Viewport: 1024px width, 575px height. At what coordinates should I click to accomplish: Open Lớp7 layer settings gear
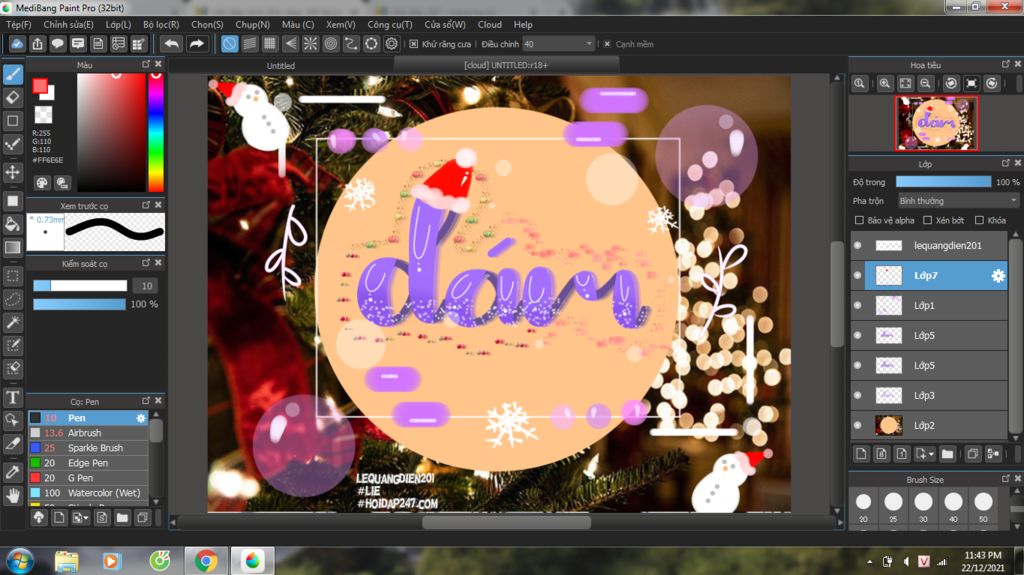click(998, 276)
